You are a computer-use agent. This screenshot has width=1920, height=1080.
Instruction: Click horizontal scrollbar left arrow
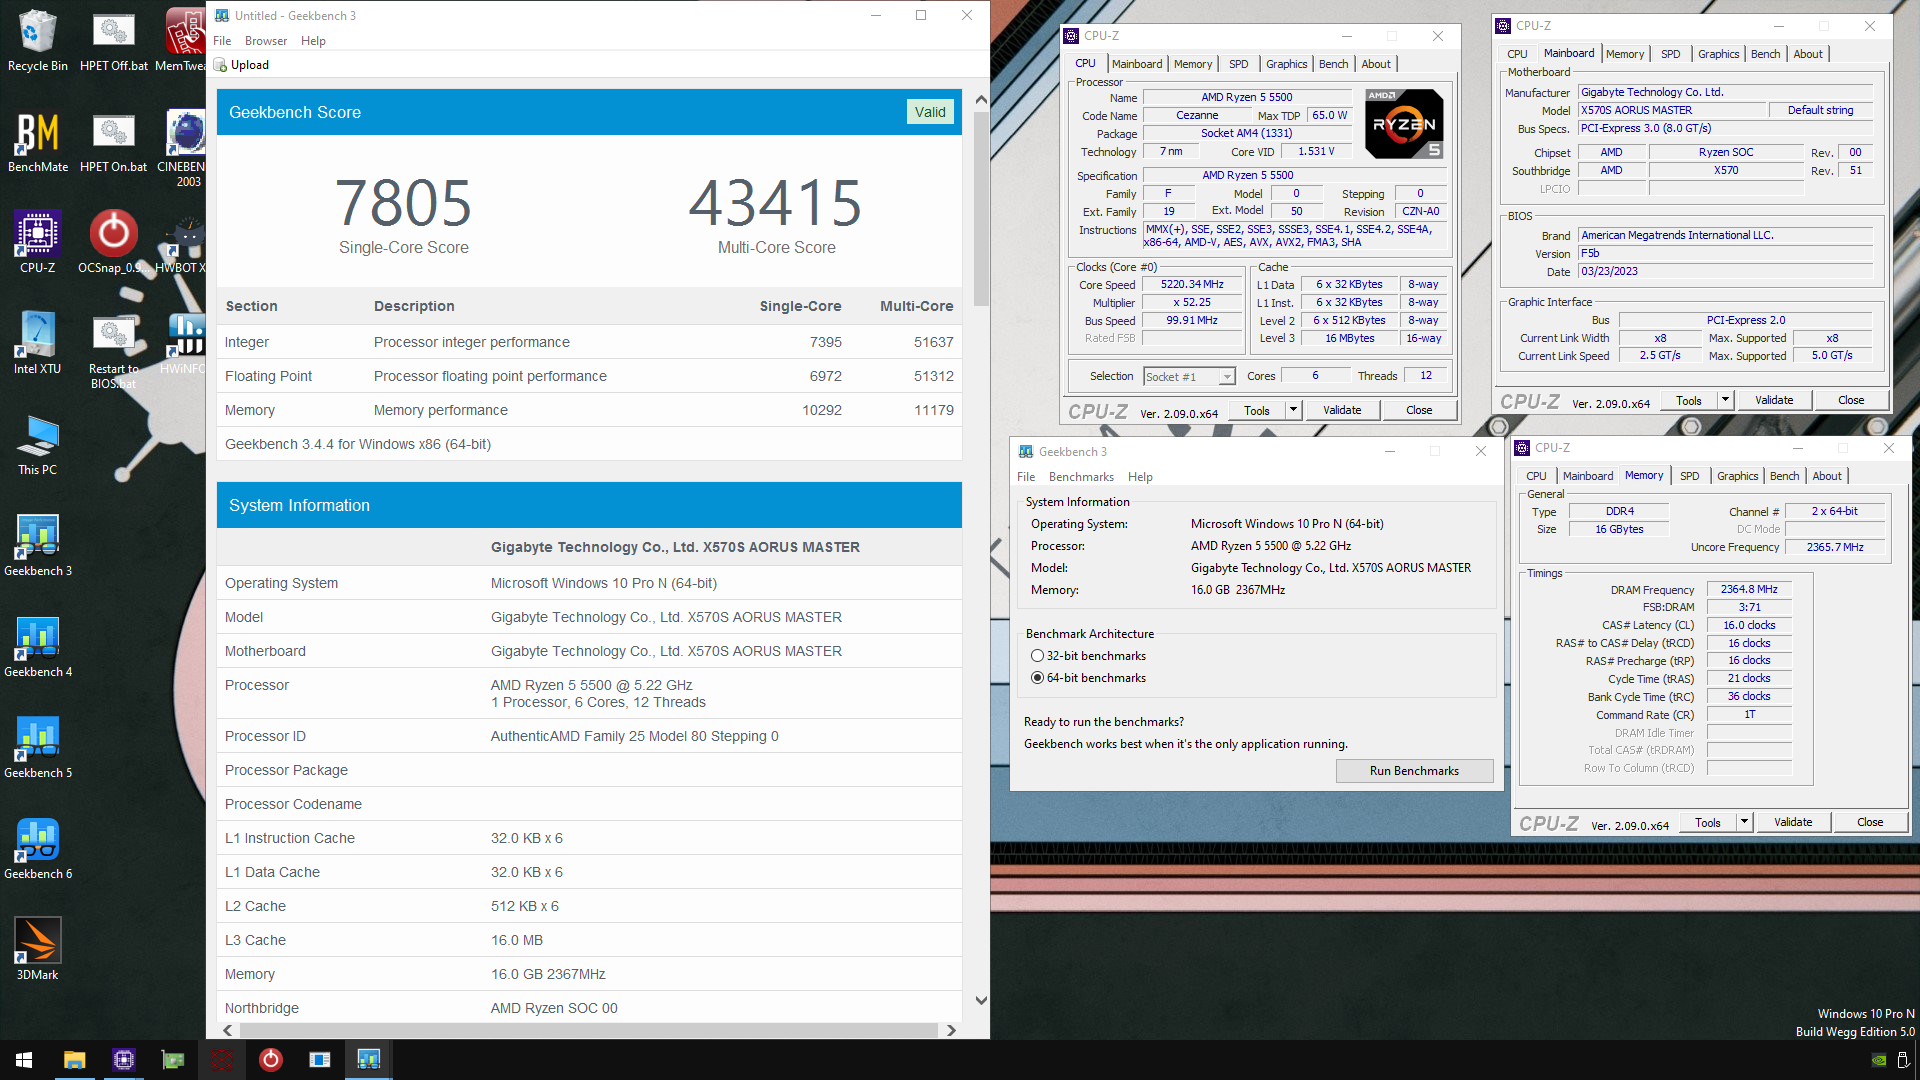(228, 1030)
